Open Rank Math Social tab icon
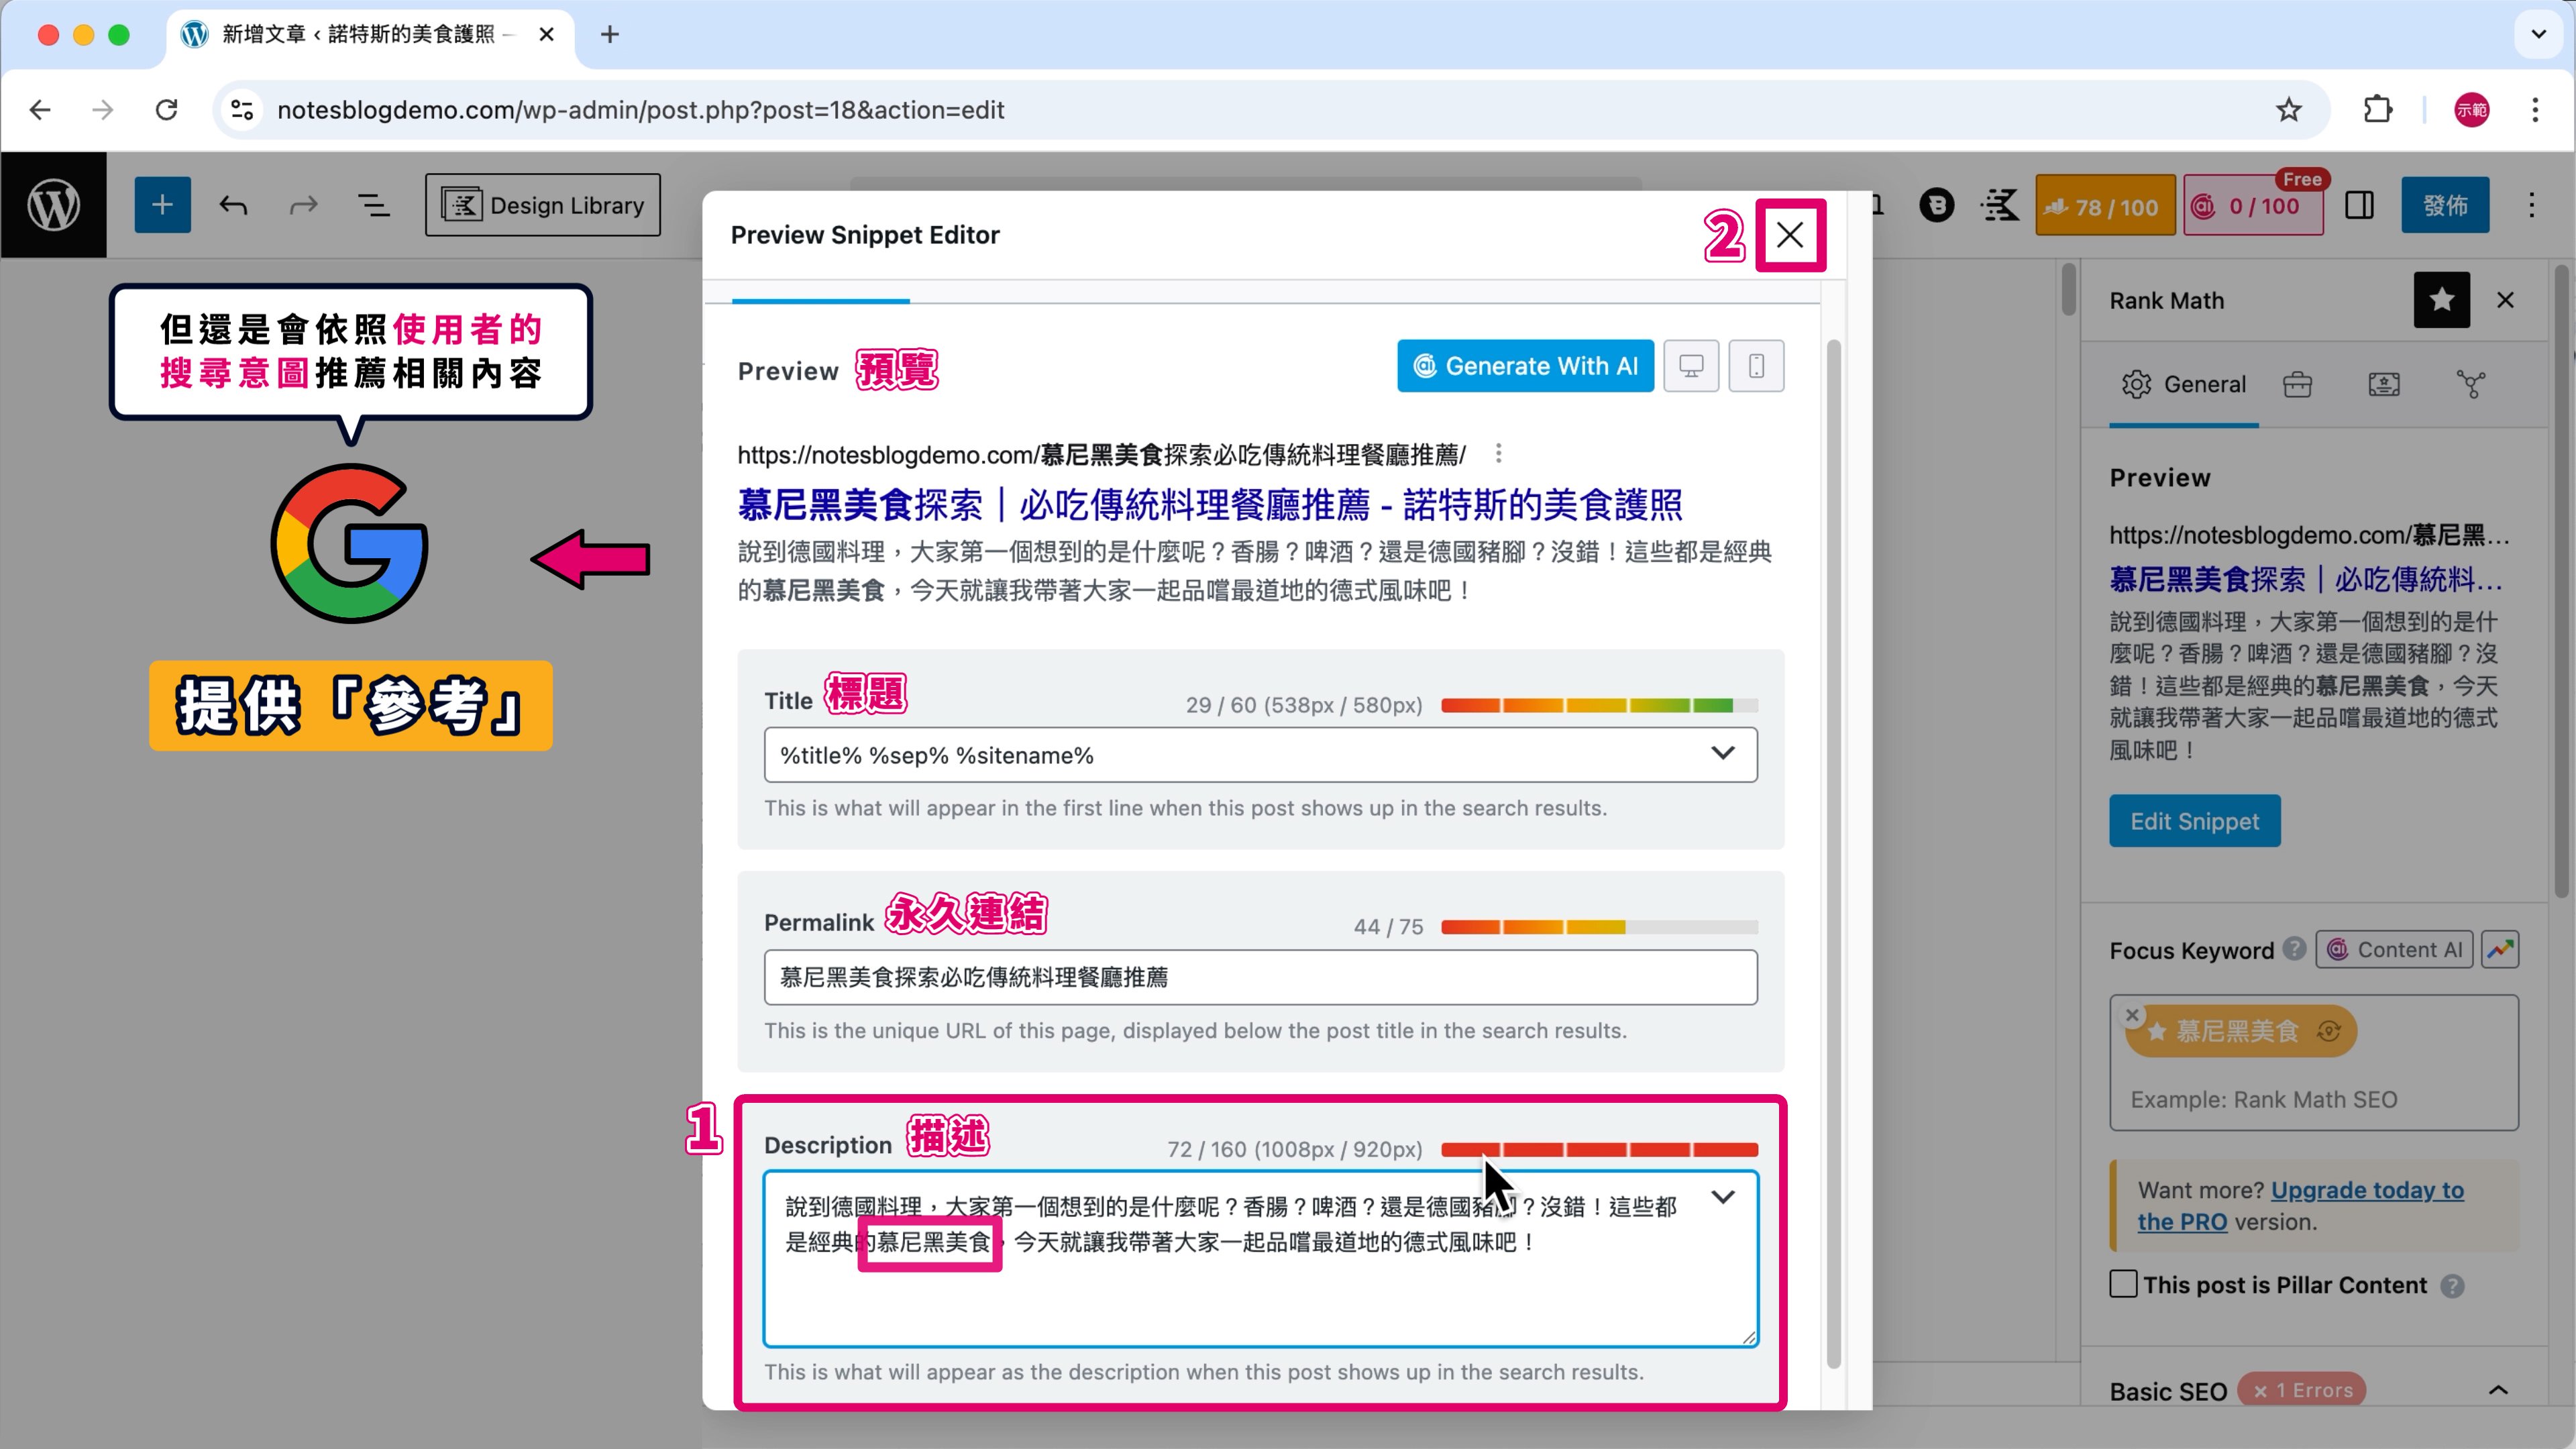This screenshot has width=2576, height=1449. (2470, 384)
